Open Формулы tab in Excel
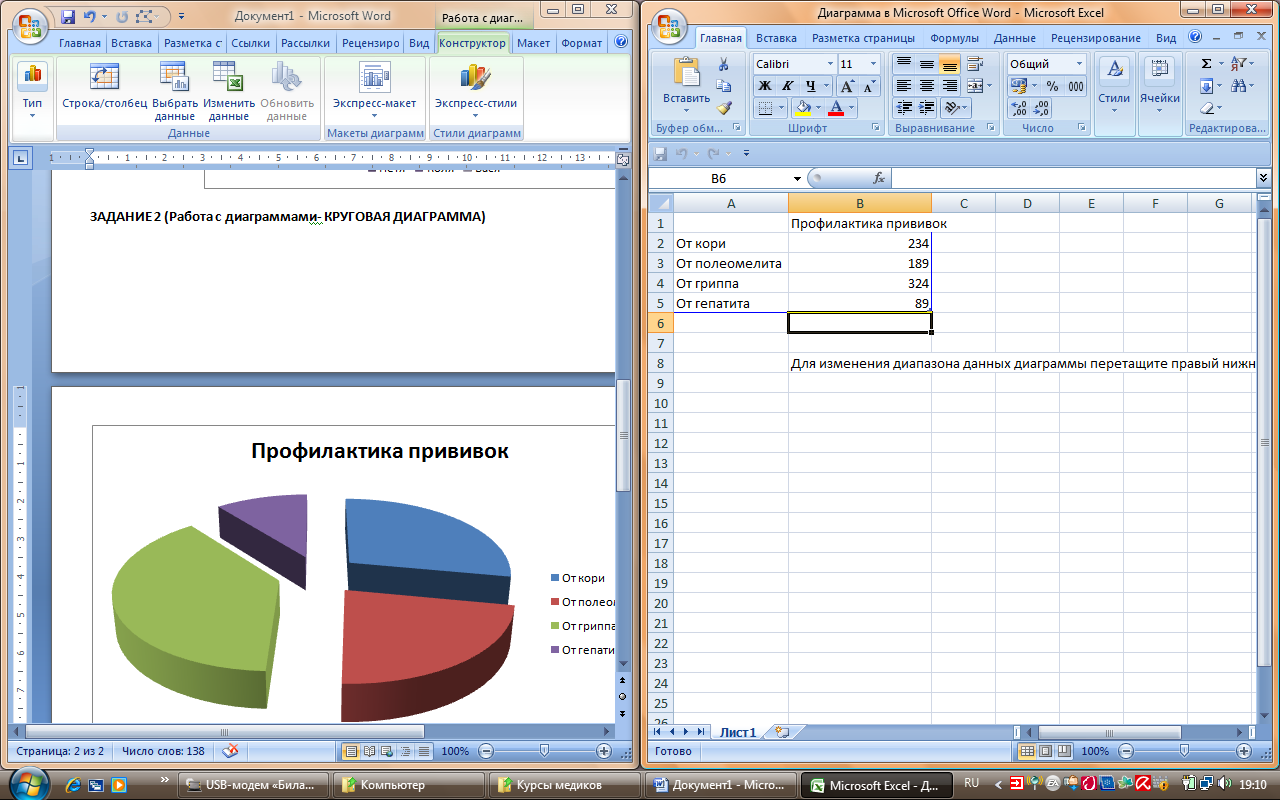The width and height of the screenshot is (1280, 800). 954,38
